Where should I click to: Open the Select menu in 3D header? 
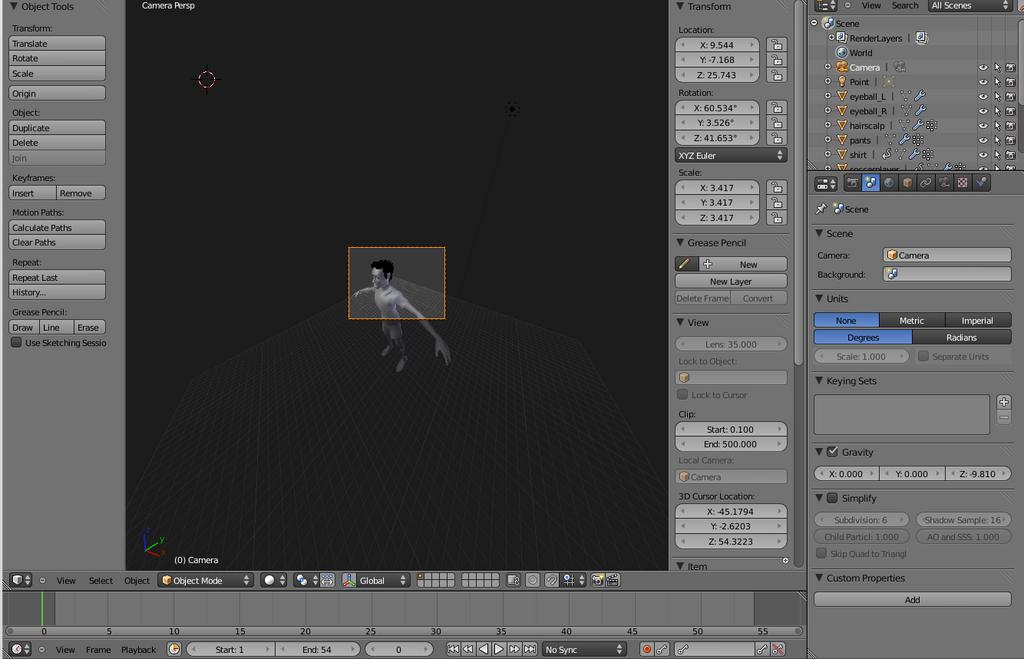coord(101,580)
